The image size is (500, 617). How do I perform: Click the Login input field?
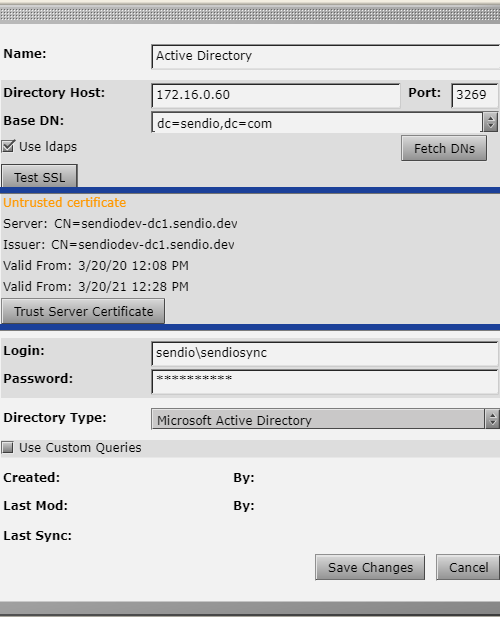point(325,353)
